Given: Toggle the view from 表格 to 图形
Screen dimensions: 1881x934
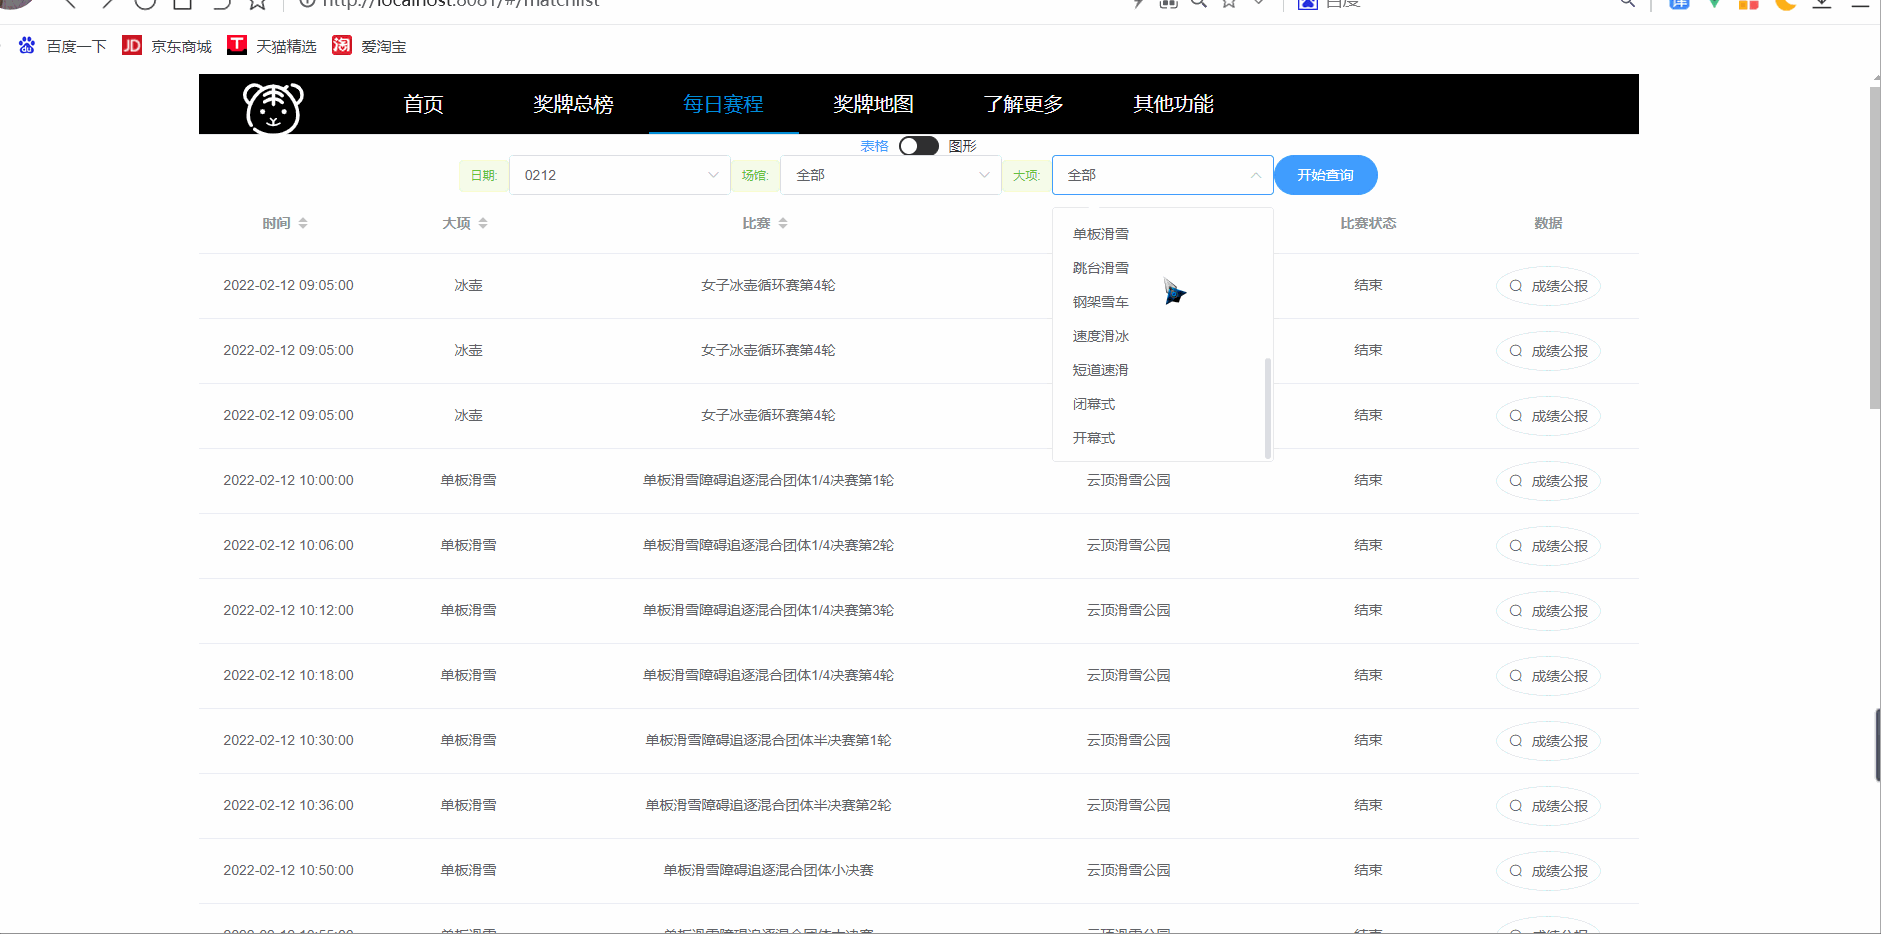Looking at the screenshot, I should (918, 145).
